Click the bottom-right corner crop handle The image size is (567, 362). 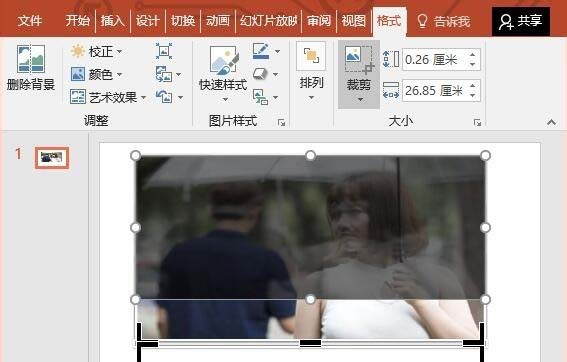475,335
